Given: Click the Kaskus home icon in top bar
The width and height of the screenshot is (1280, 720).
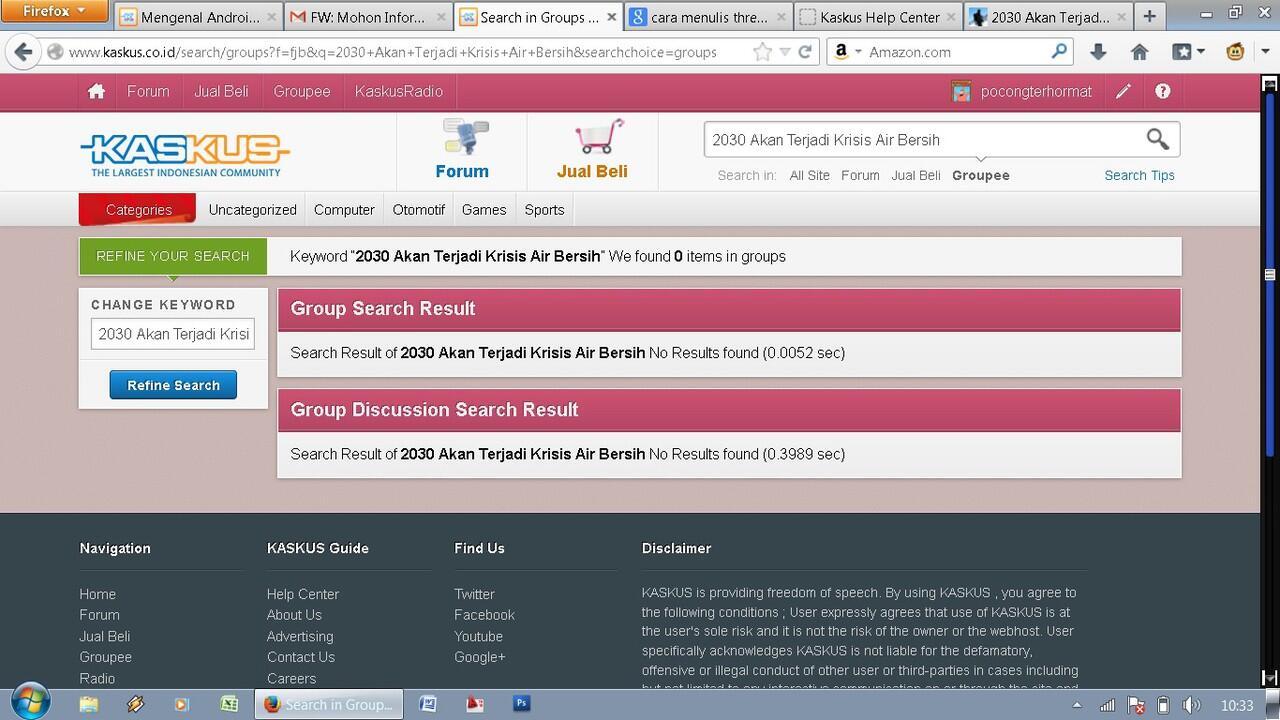Looking at the screenshot, I should [x=96, y=91].
